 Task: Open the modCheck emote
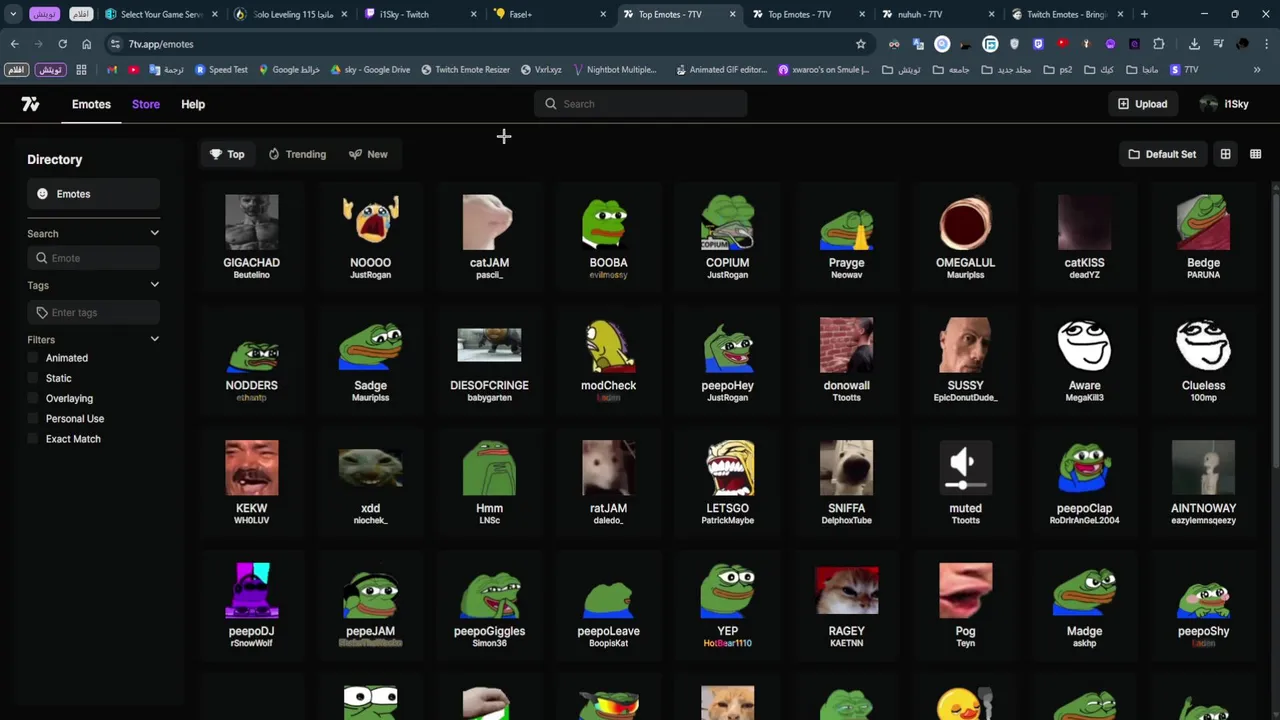(608, 360)
